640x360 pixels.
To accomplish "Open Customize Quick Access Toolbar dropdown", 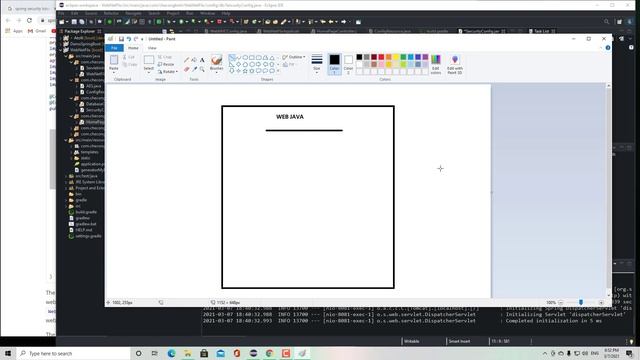I will tap(142, 39).
